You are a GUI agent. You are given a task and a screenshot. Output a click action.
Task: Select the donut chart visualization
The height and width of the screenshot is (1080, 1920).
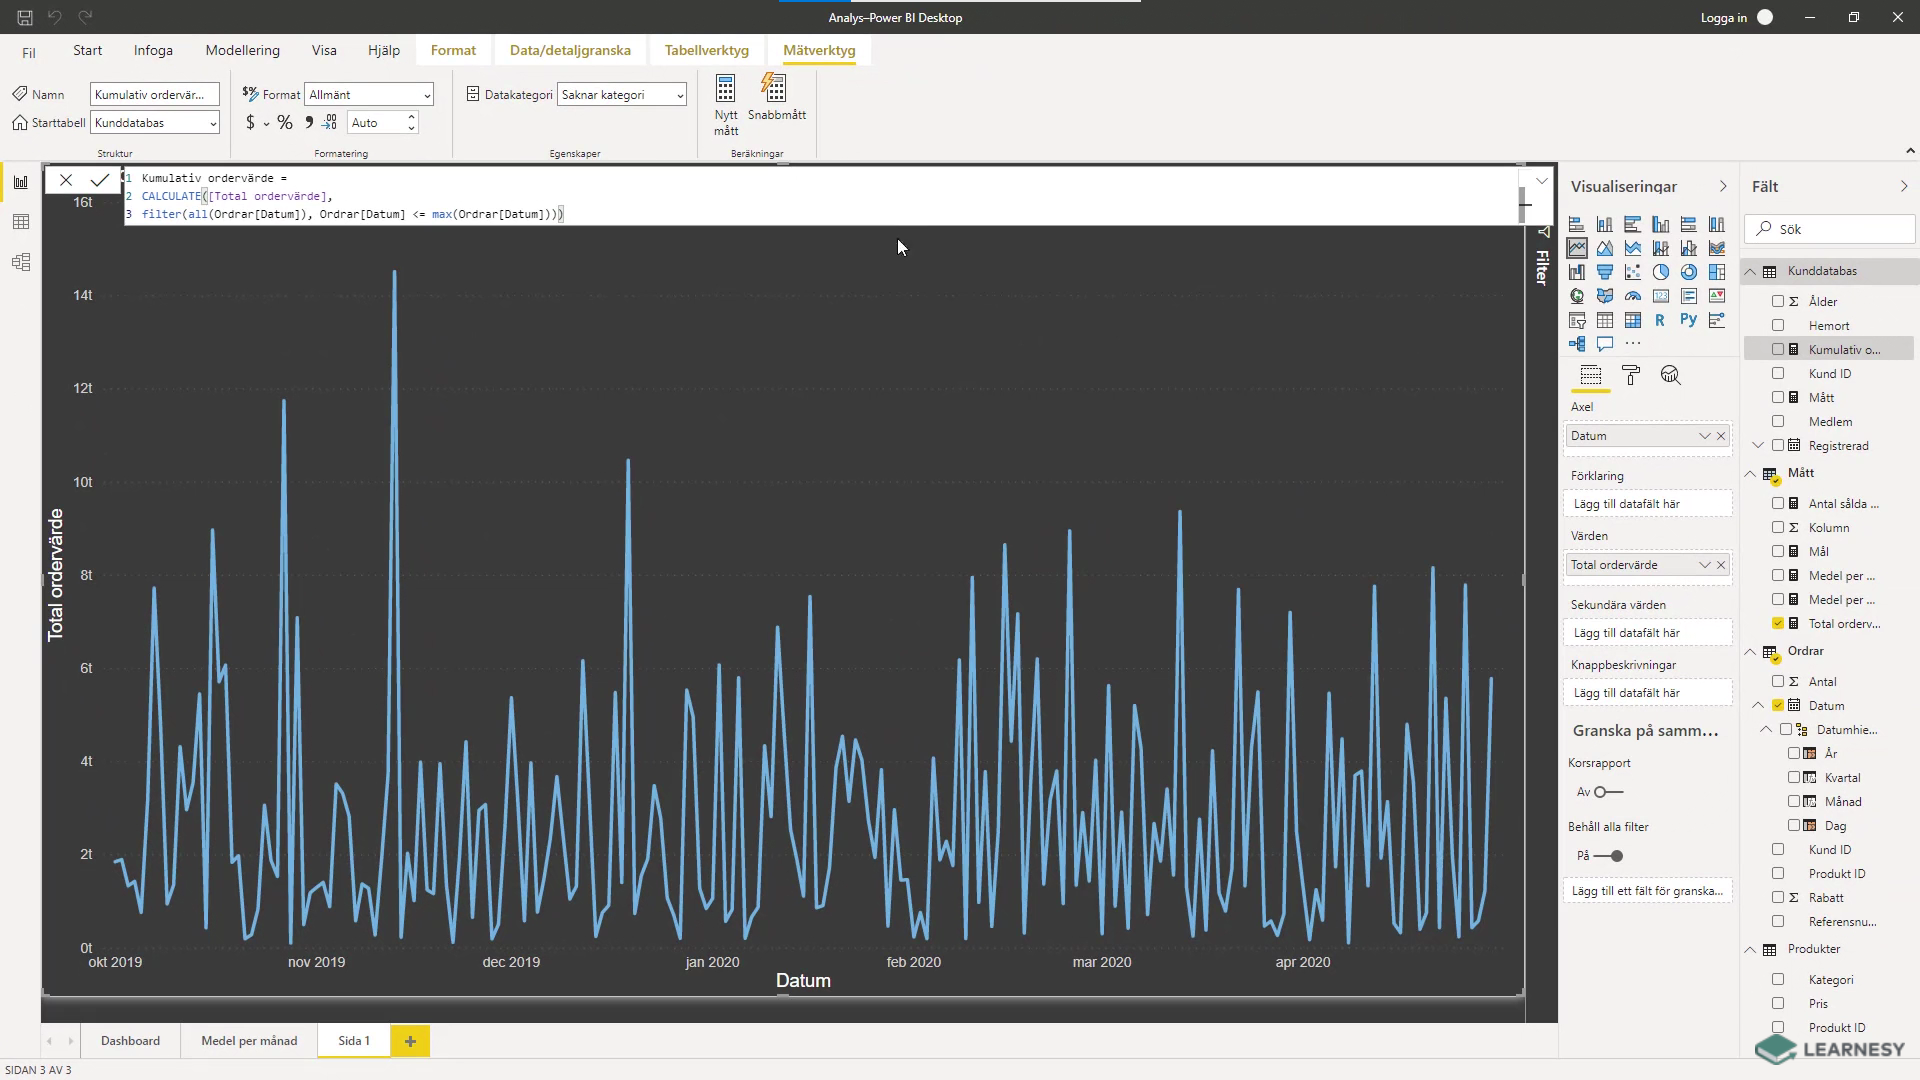pos(1689,272)
